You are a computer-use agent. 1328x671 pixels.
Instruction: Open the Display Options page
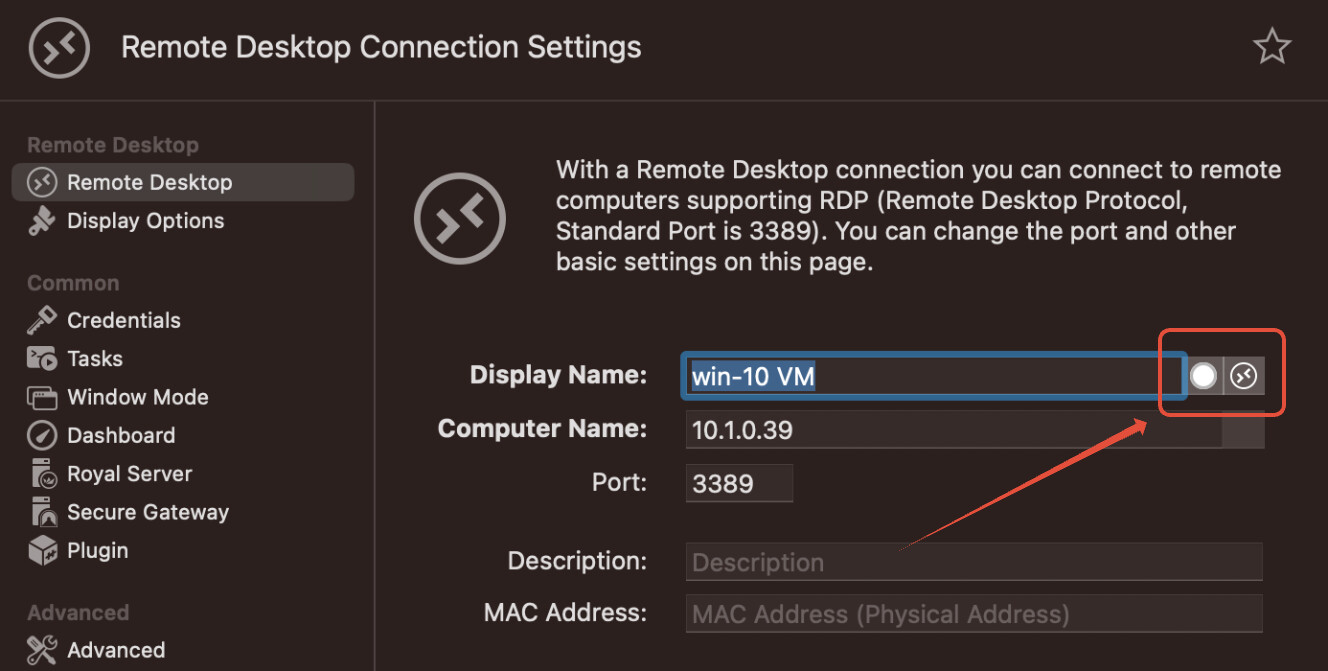[x=145, y=221]
